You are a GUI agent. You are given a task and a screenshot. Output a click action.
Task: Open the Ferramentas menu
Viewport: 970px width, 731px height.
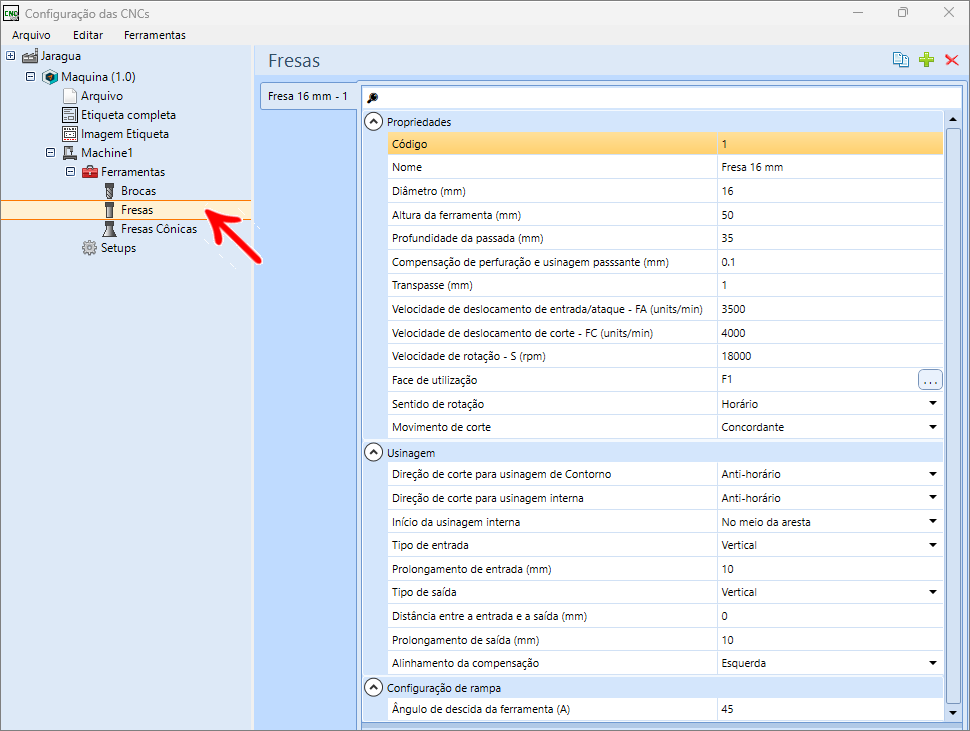155,35
